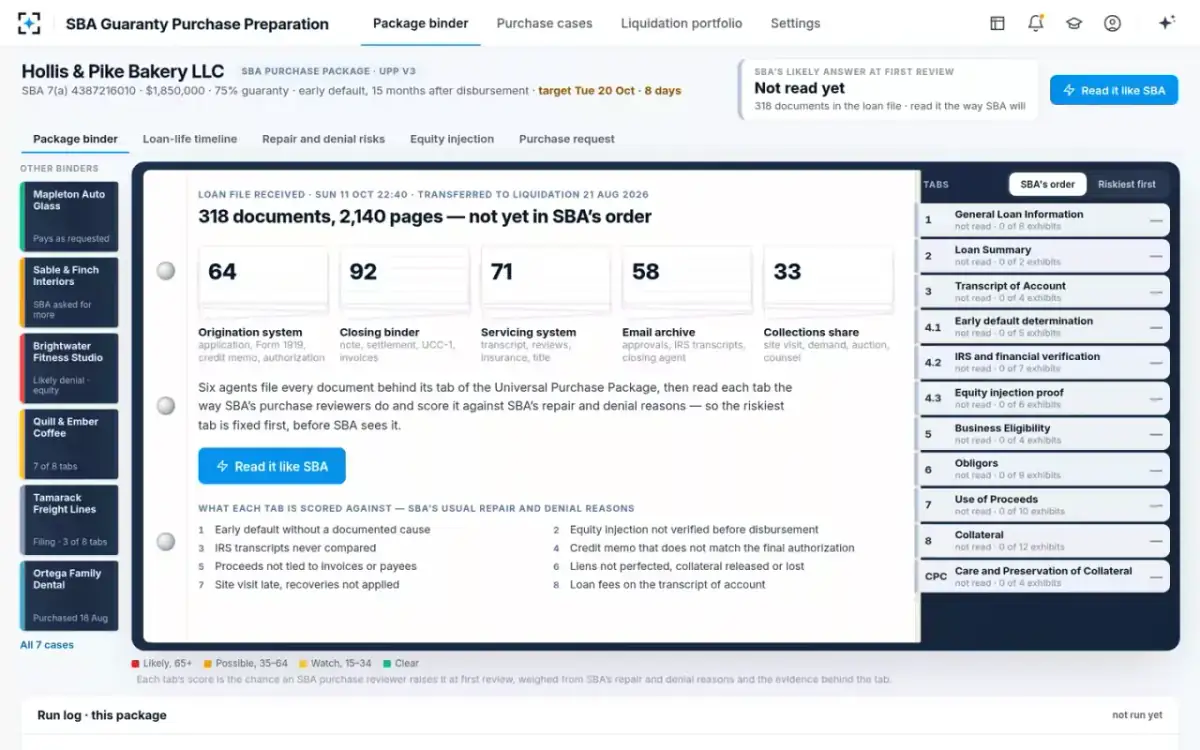This screenshot has width=1200, height=750.
Task: Select the Riskiest first sort option
Action: coord(1126,184)
